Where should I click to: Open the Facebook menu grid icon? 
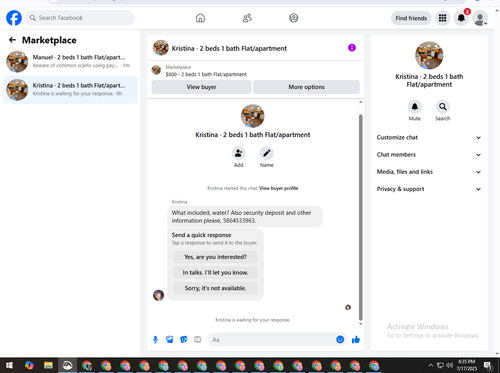(442, 18)
